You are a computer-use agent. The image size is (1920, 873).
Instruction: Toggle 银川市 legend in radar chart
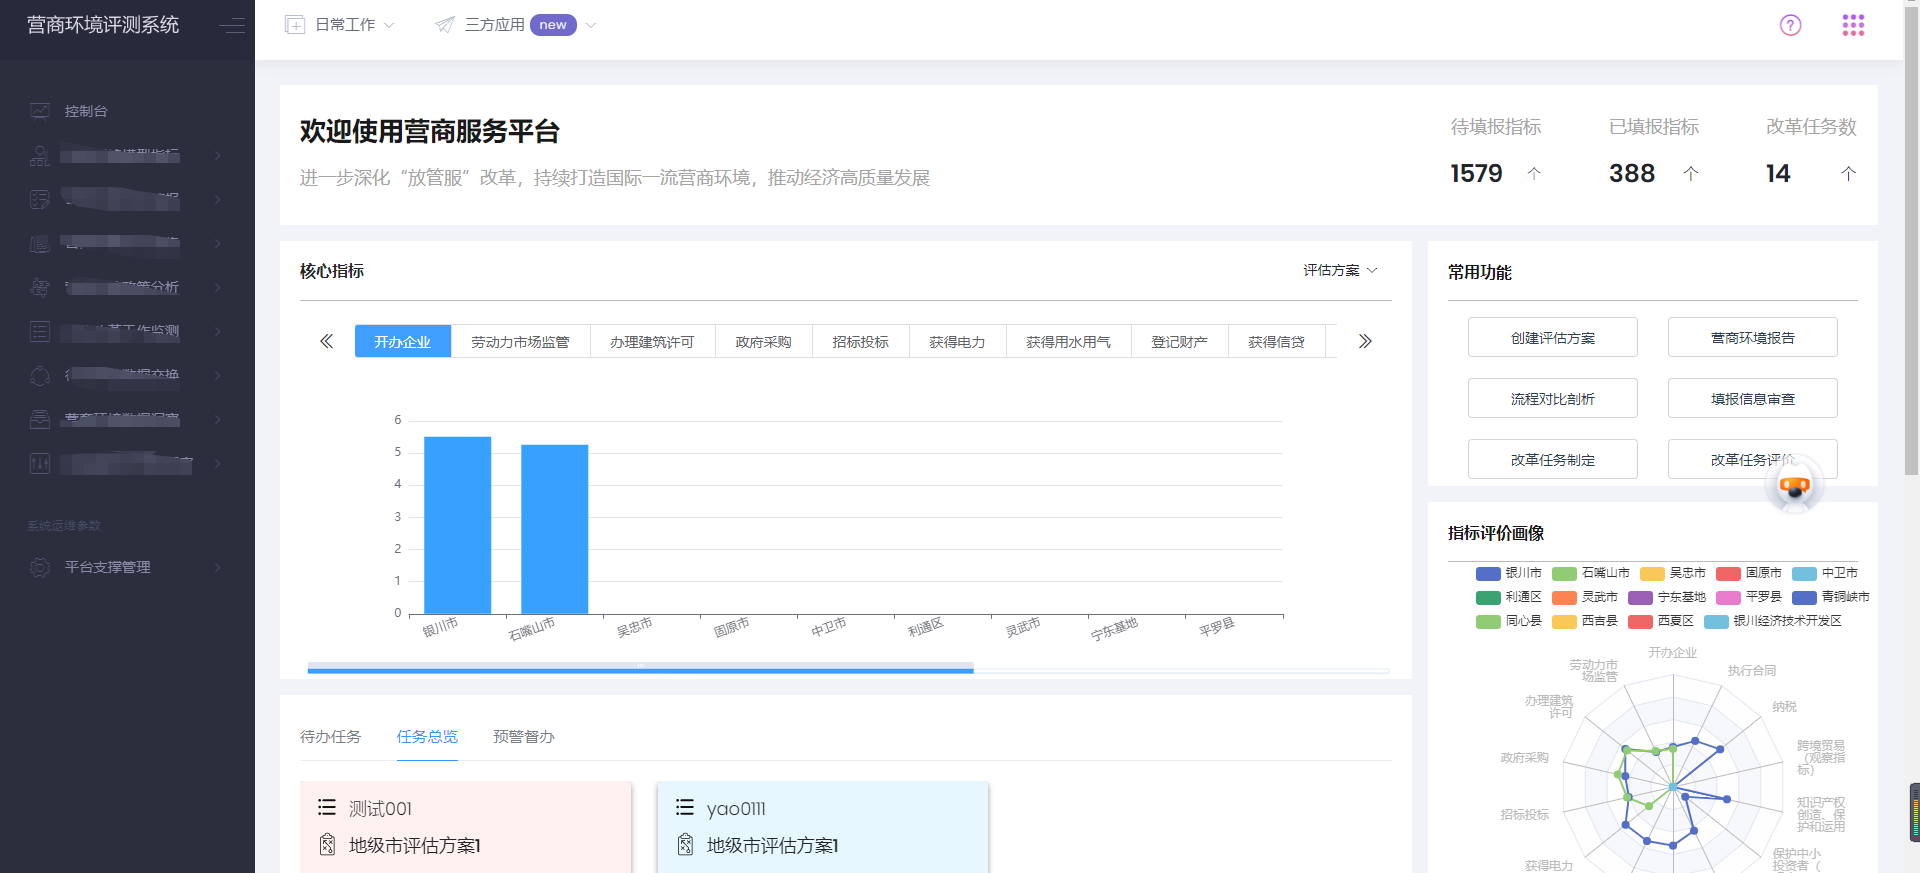click(1509, 573)
